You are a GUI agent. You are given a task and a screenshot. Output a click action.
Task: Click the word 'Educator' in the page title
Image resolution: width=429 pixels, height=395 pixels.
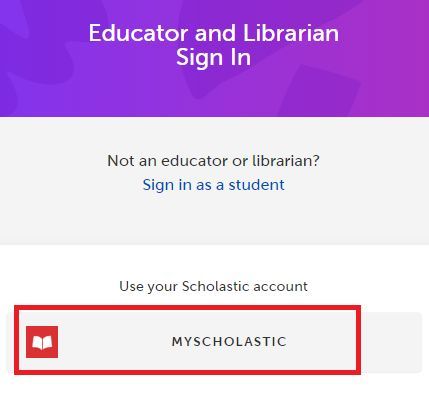[x=139, y=33]
